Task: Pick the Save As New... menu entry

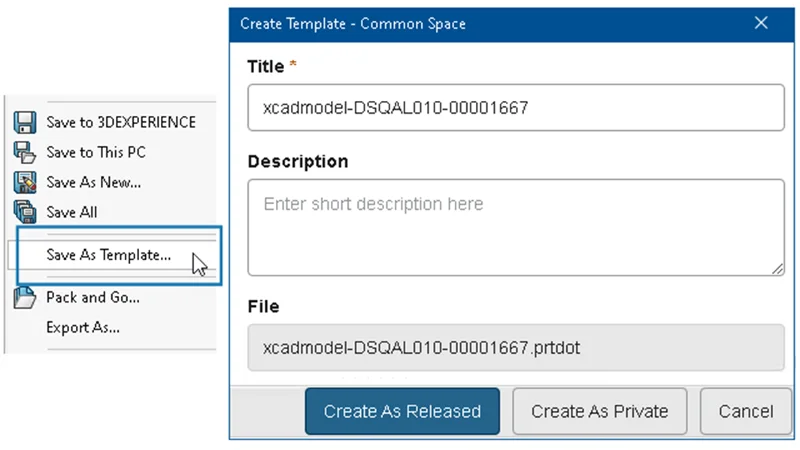Action: [93, 182]
